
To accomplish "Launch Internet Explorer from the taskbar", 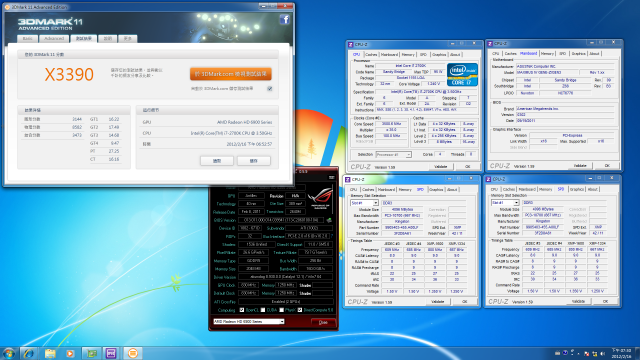I will pyautogui.click(x=29, y=353).
